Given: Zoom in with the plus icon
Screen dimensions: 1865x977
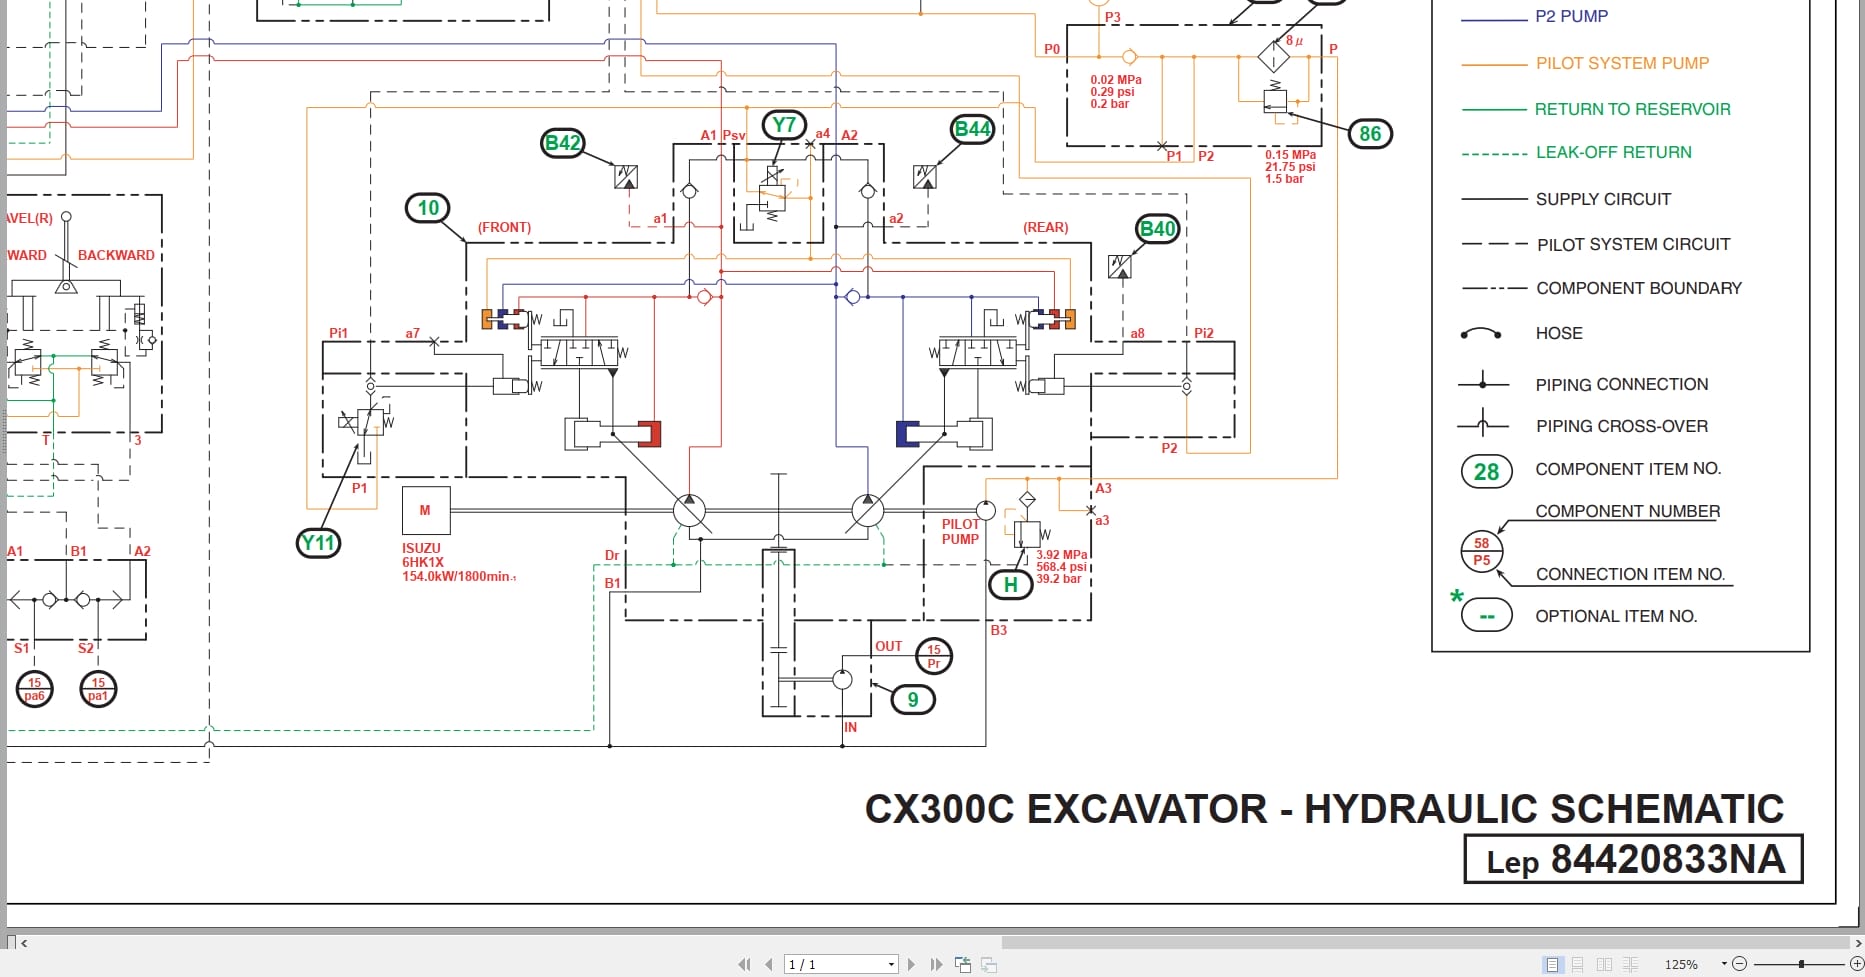Looking at the screenshot, I should [1856, 963].
